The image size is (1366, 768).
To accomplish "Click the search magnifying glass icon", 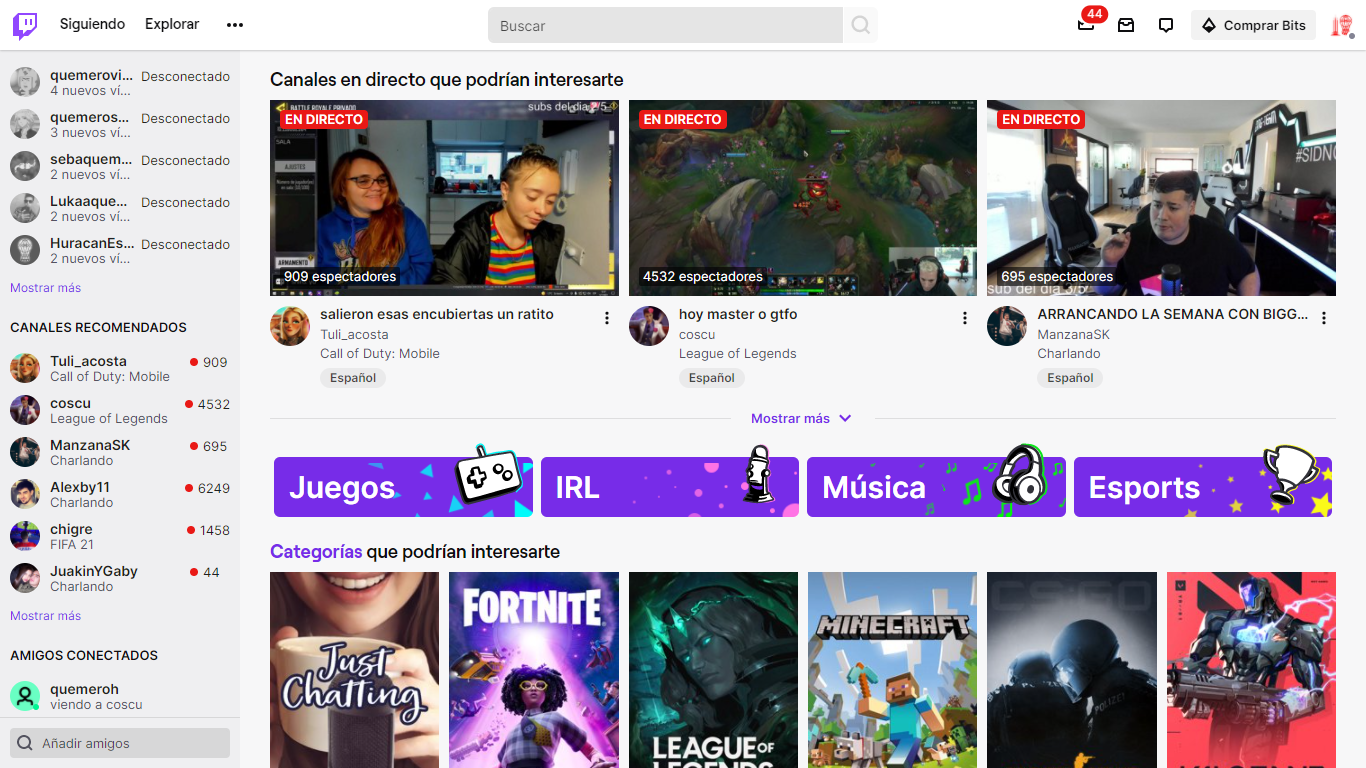I will [x=859, y=24].
